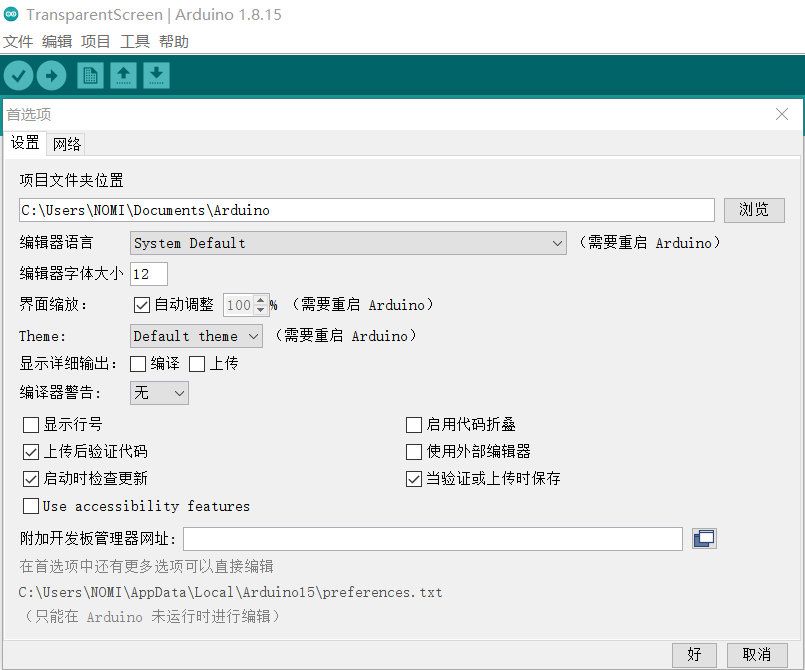Open the Default theme dropdown

coord(196,336)
